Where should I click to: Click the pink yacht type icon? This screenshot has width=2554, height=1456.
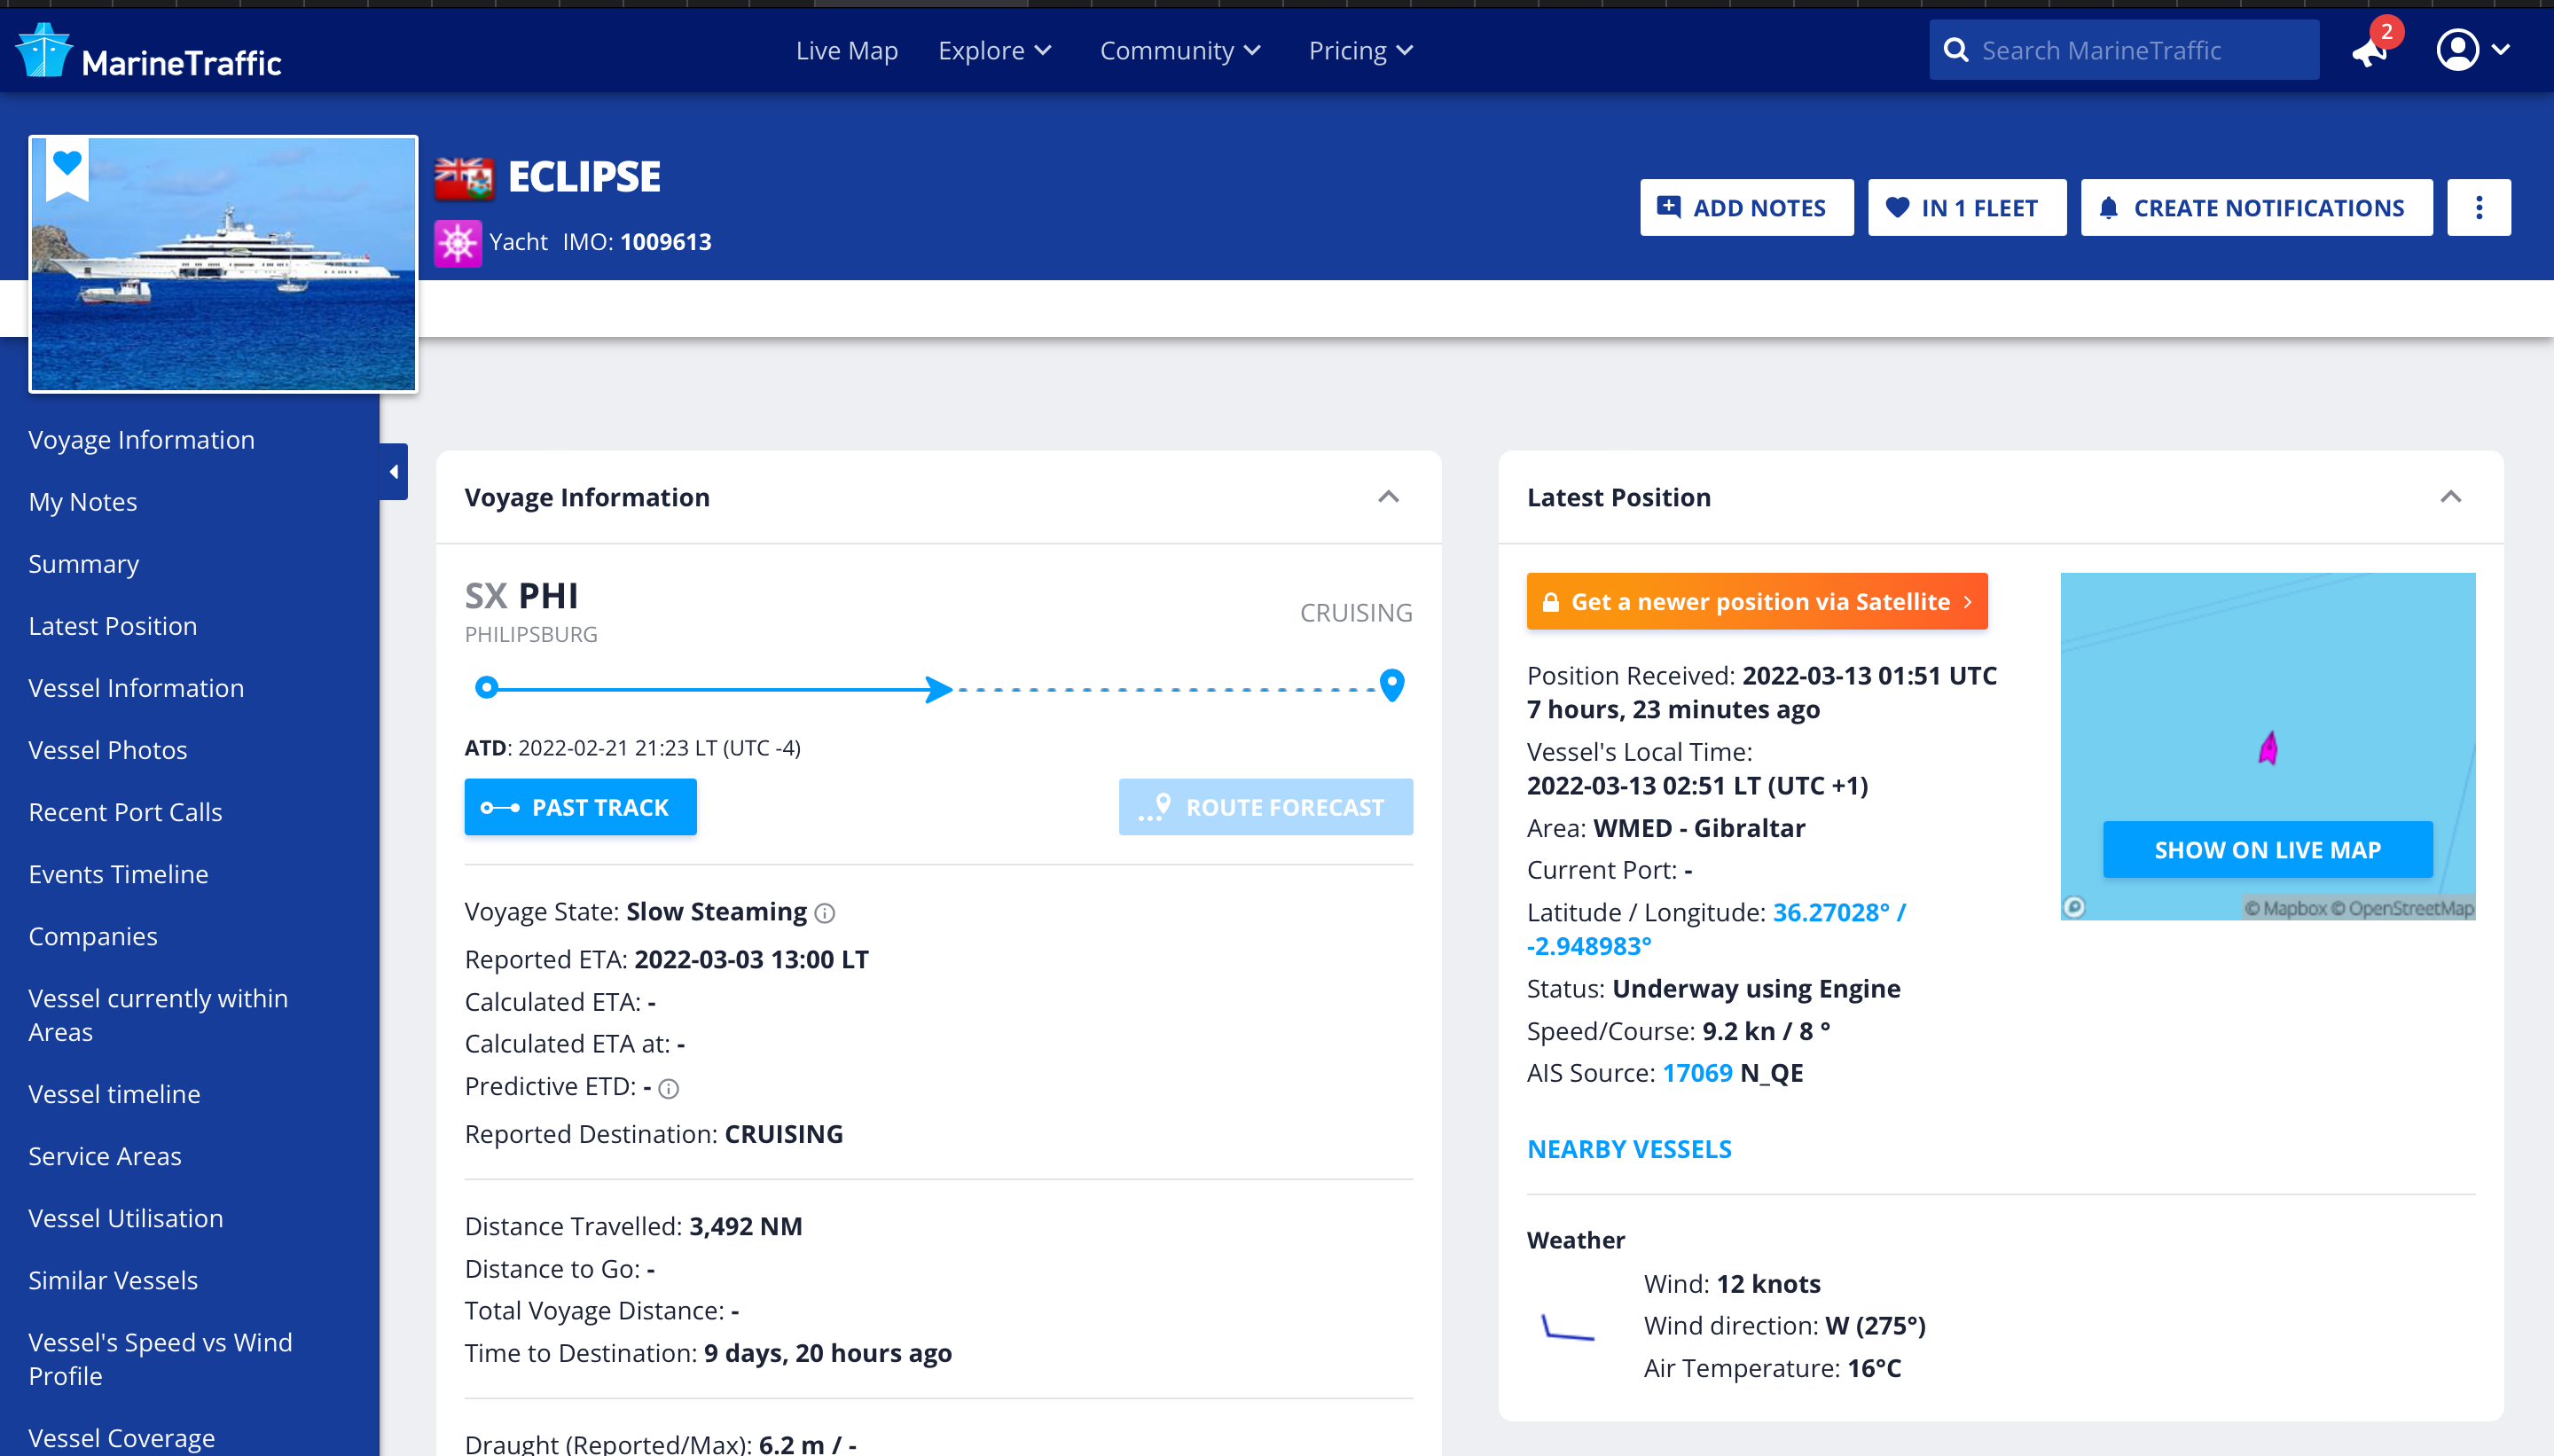pos(458,243)
